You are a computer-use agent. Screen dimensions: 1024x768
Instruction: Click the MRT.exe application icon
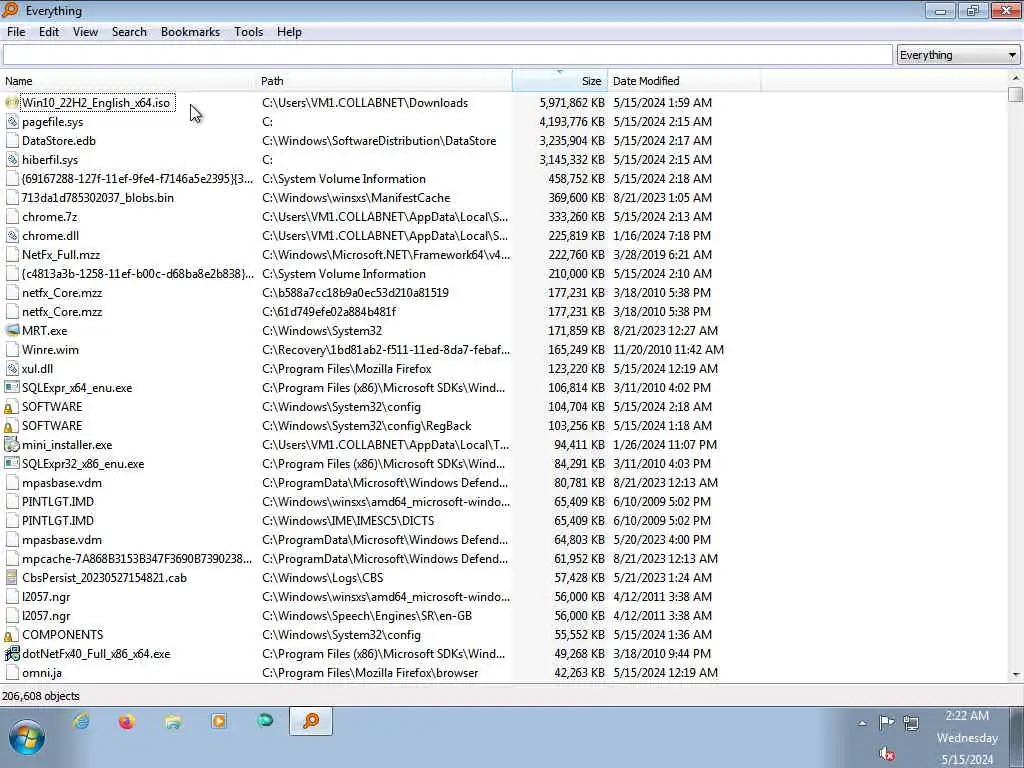coord(12,330)
